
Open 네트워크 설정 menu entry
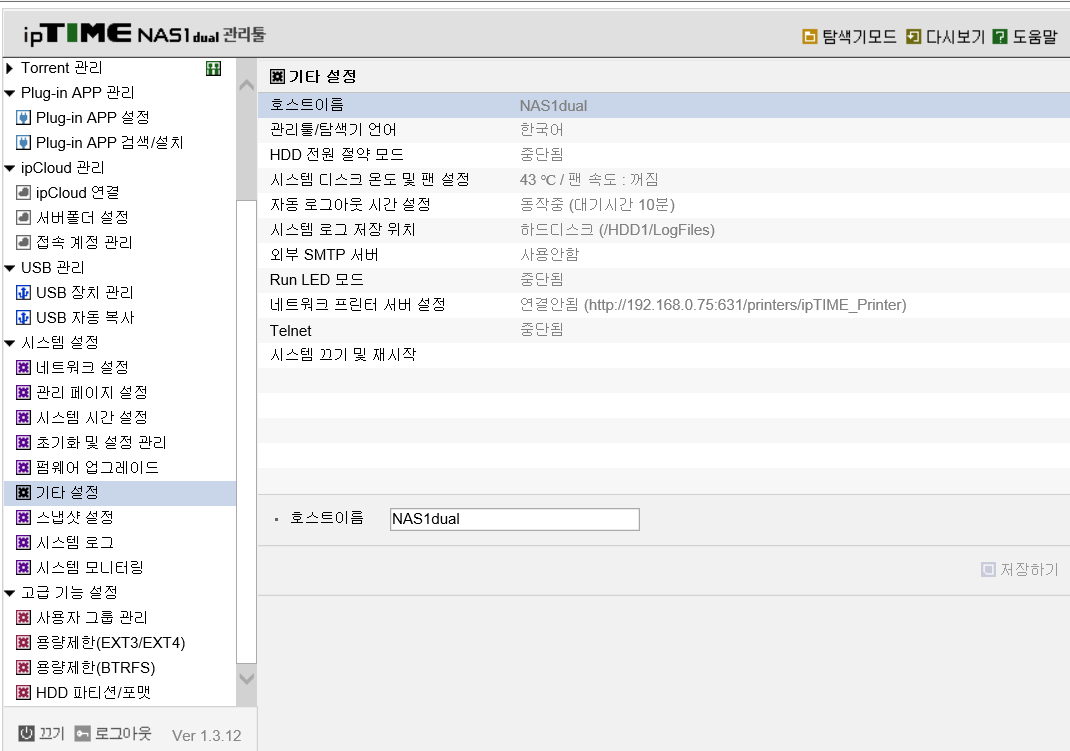coord(82,368)
